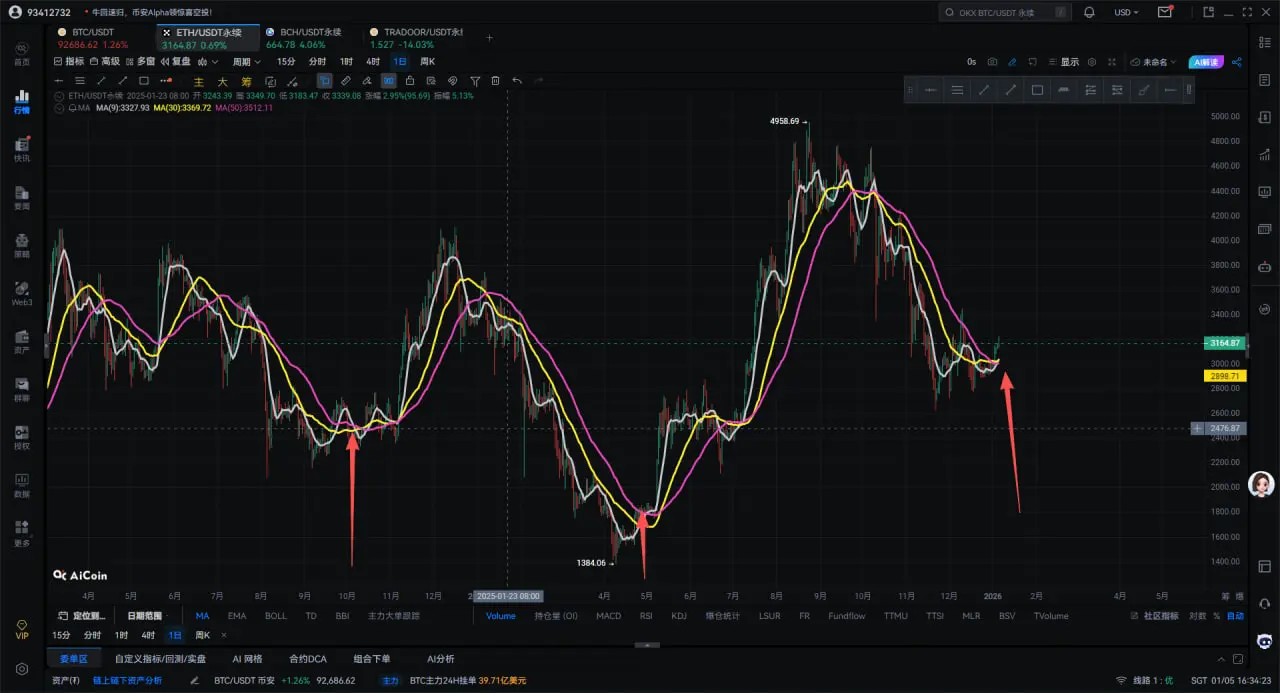Select the trash delete drawings icon

(495, 80)
